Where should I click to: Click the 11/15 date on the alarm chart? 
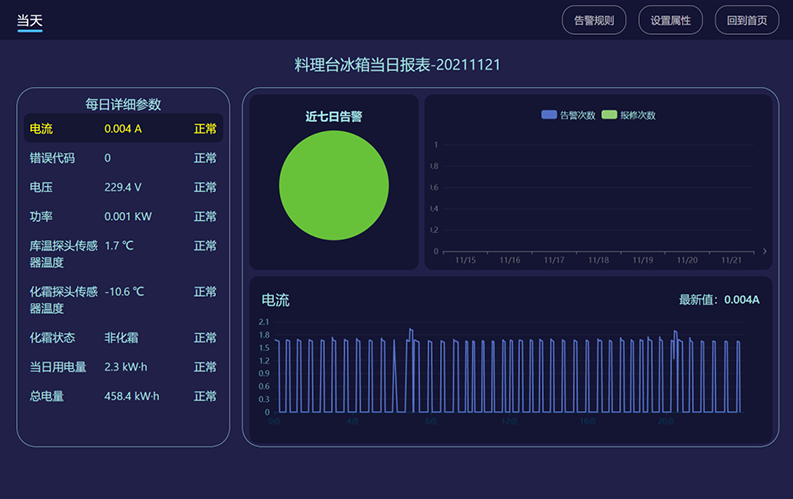pos(466,261)
